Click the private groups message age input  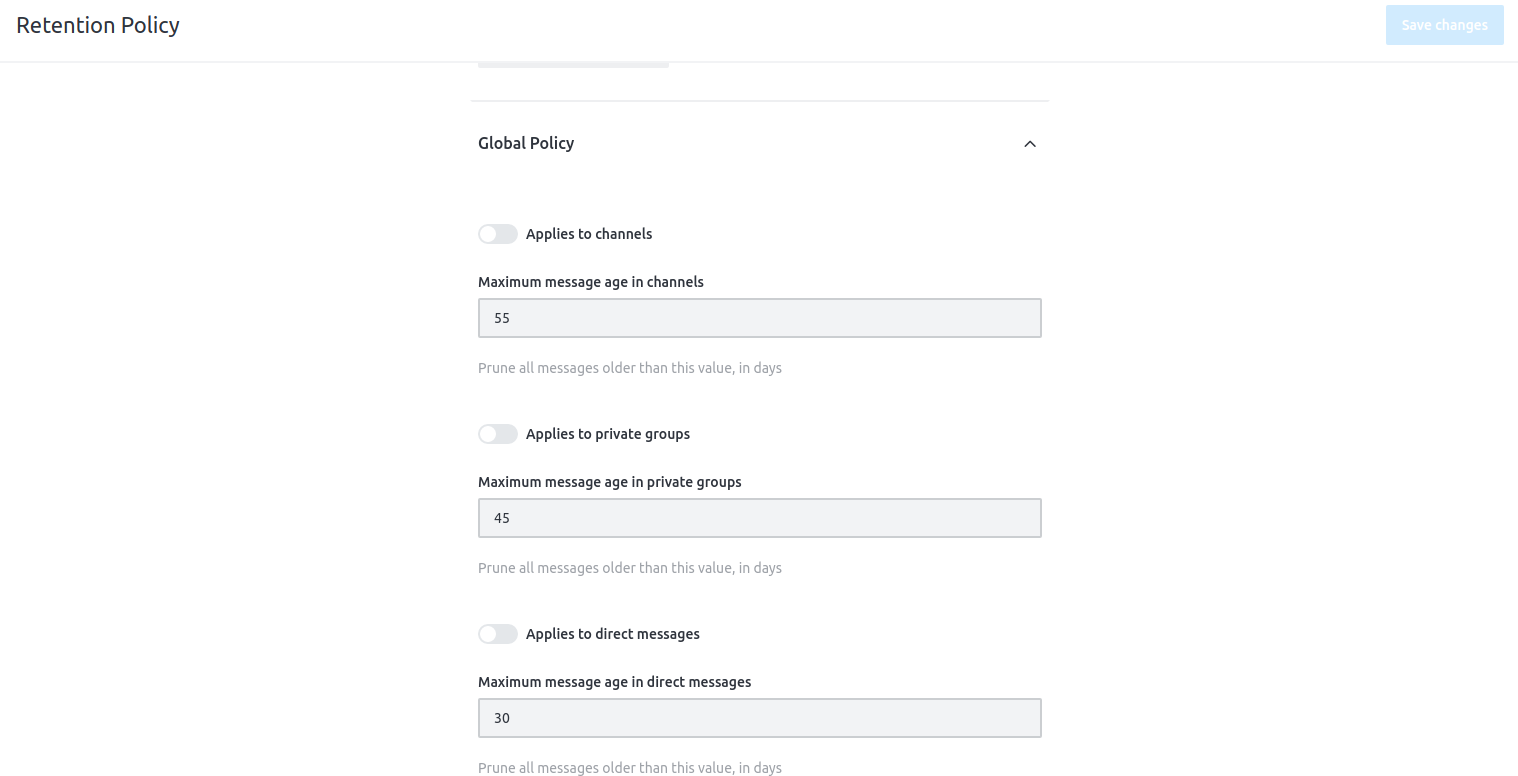pyautogui.click(x=760, y=518)
